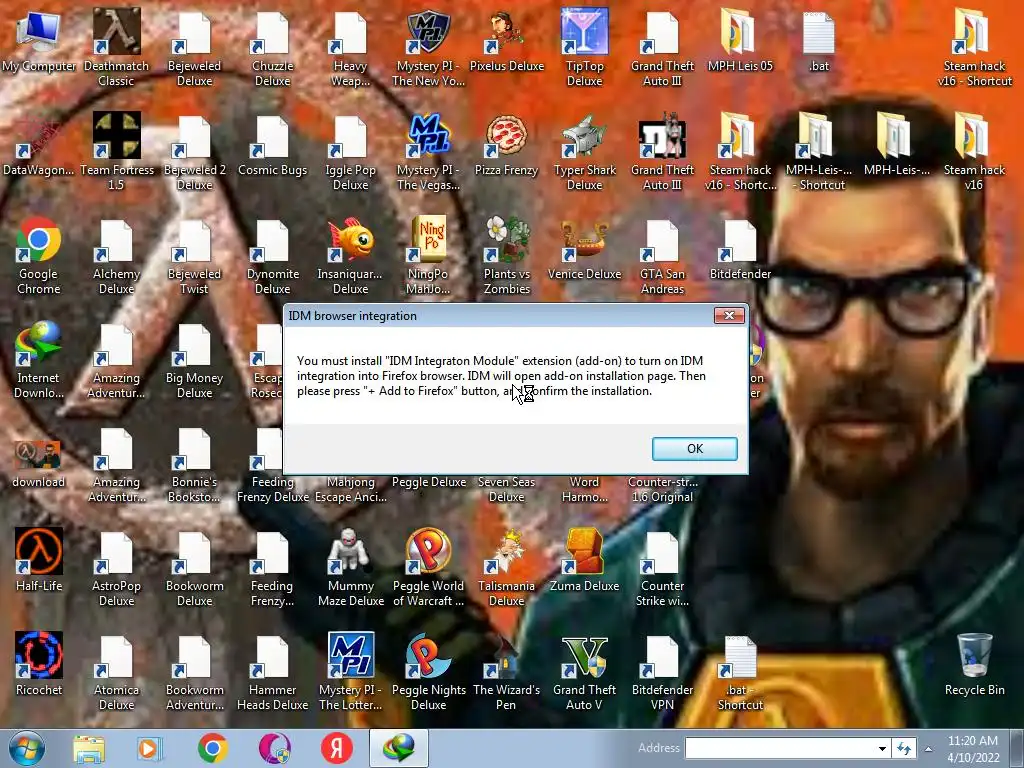
Task: Select the GTA San Andreas shortcut
Action: 662,255
